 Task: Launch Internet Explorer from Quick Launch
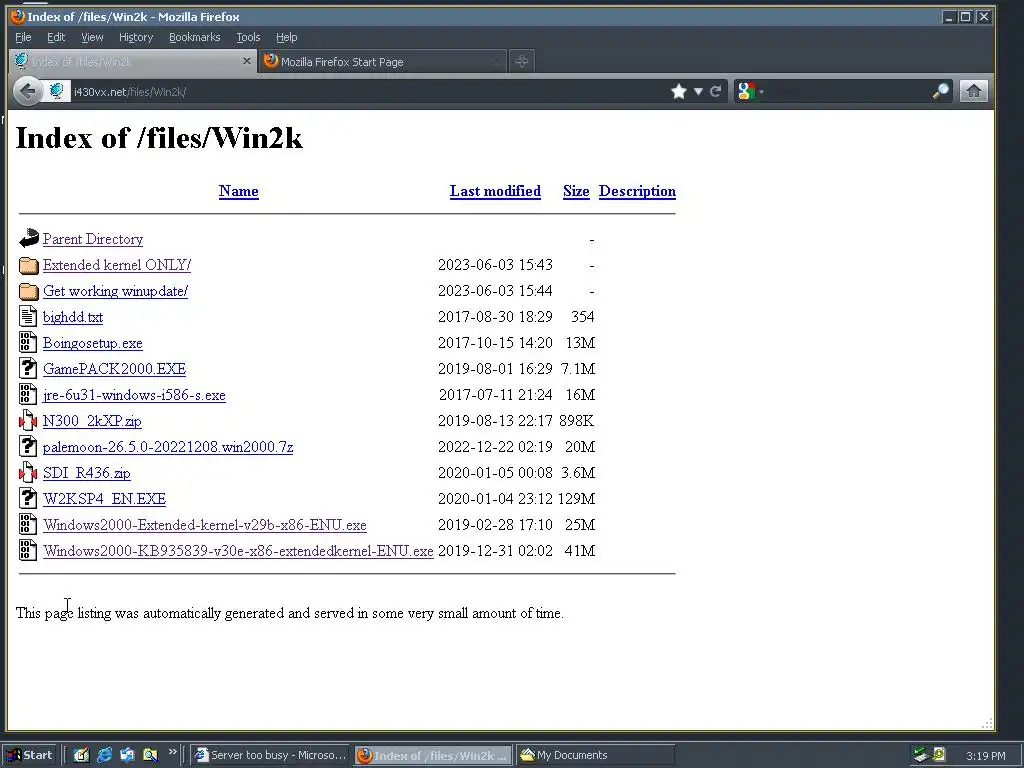coord(104,755)
